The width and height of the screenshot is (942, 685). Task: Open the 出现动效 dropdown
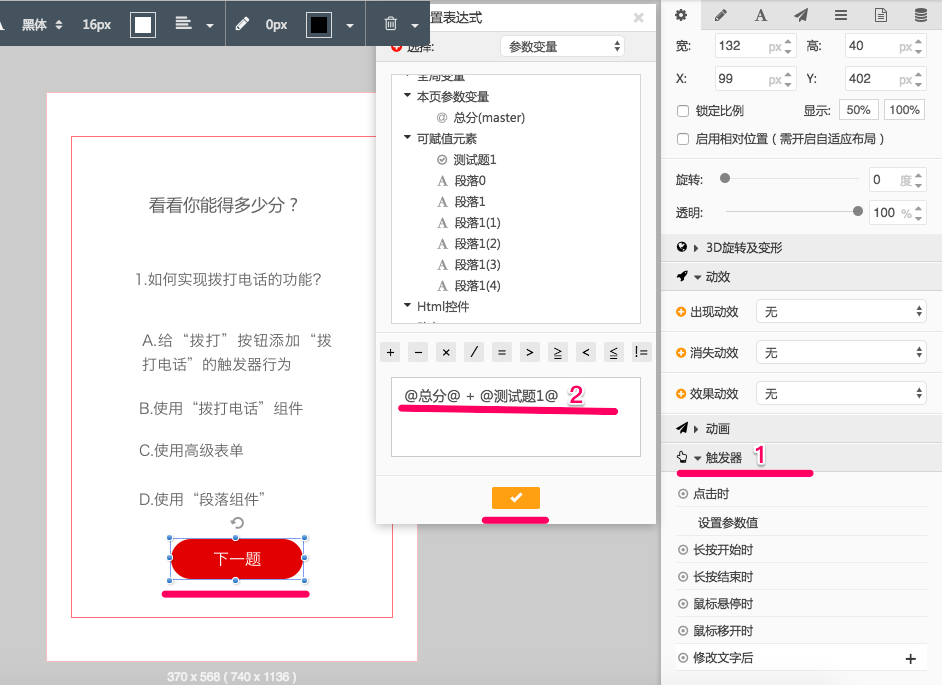coord(841,312)
